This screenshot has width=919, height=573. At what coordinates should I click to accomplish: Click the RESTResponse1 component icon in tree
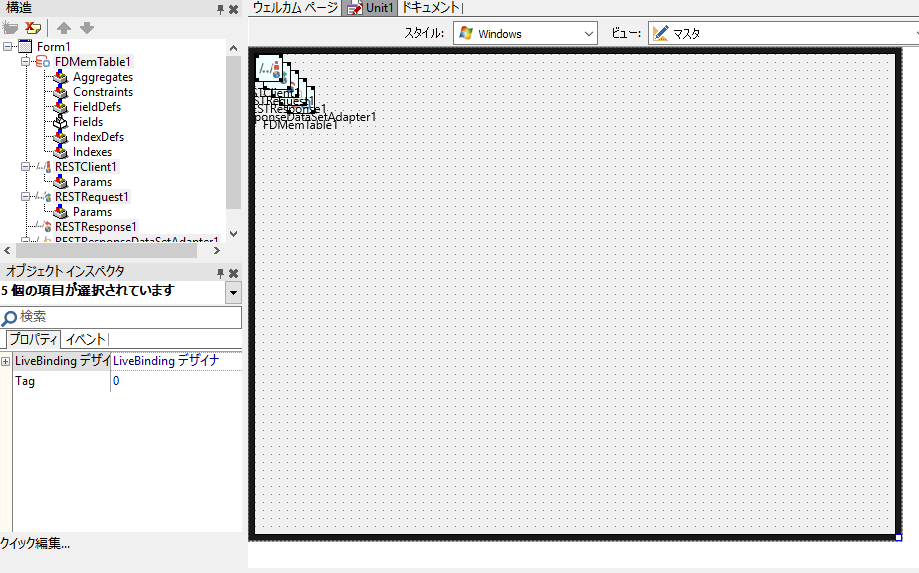coord(43,227)
